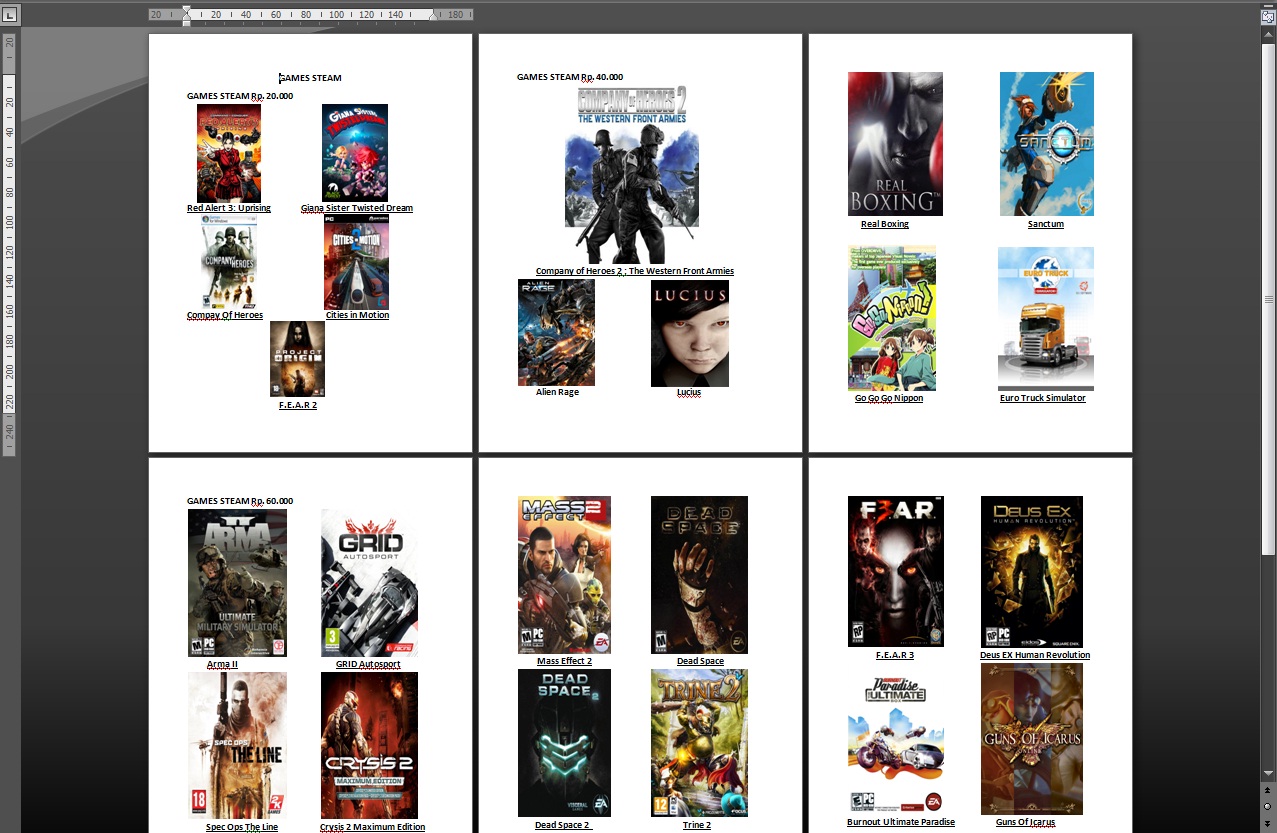Viewport: 1277px width, 833px height.
Task: Select the Cities in Motion cover image
Action: coord(356,262)
